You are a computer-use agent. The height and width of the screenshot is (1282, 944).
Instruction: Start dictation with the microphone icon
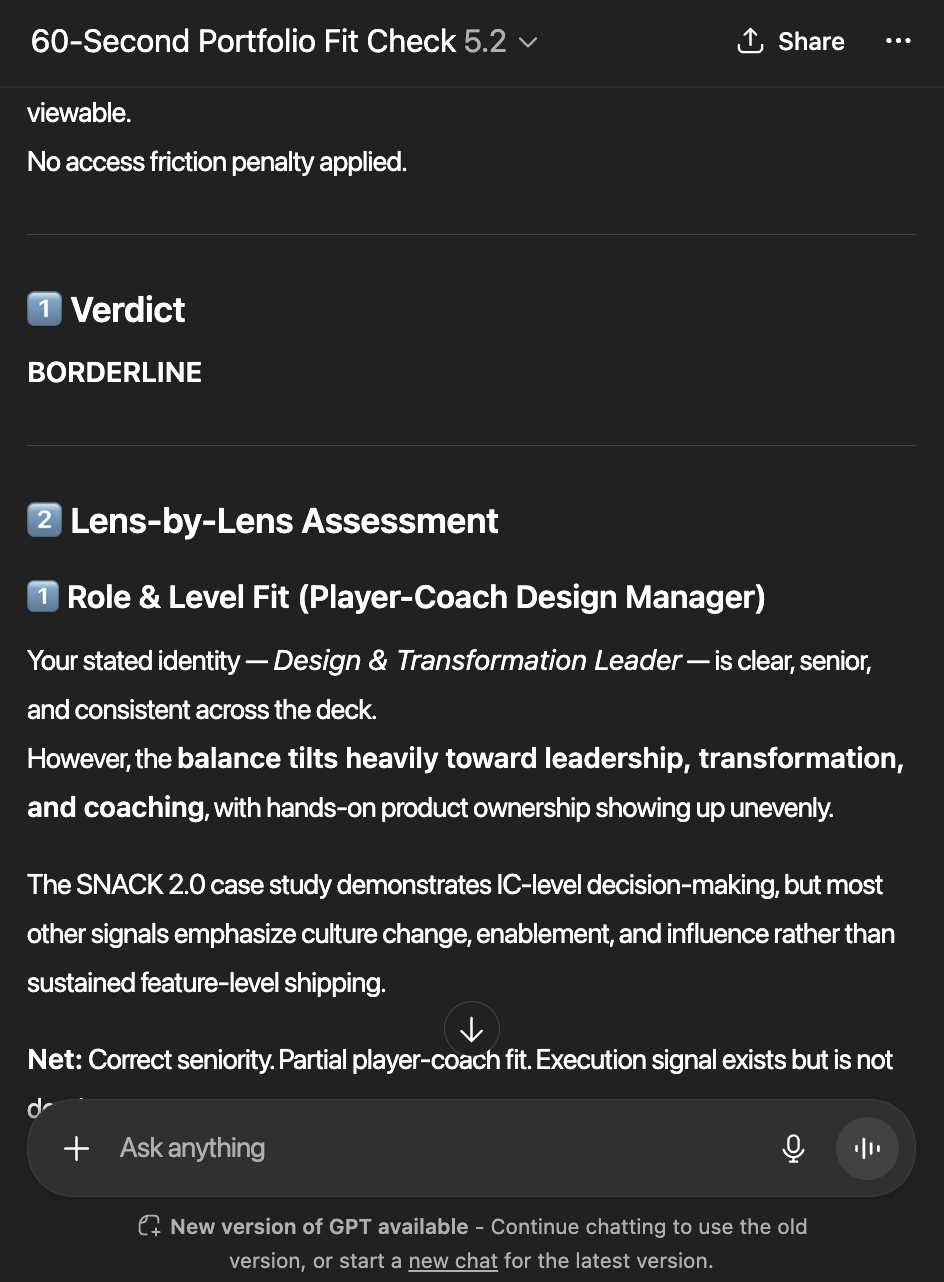[793, 1148]
